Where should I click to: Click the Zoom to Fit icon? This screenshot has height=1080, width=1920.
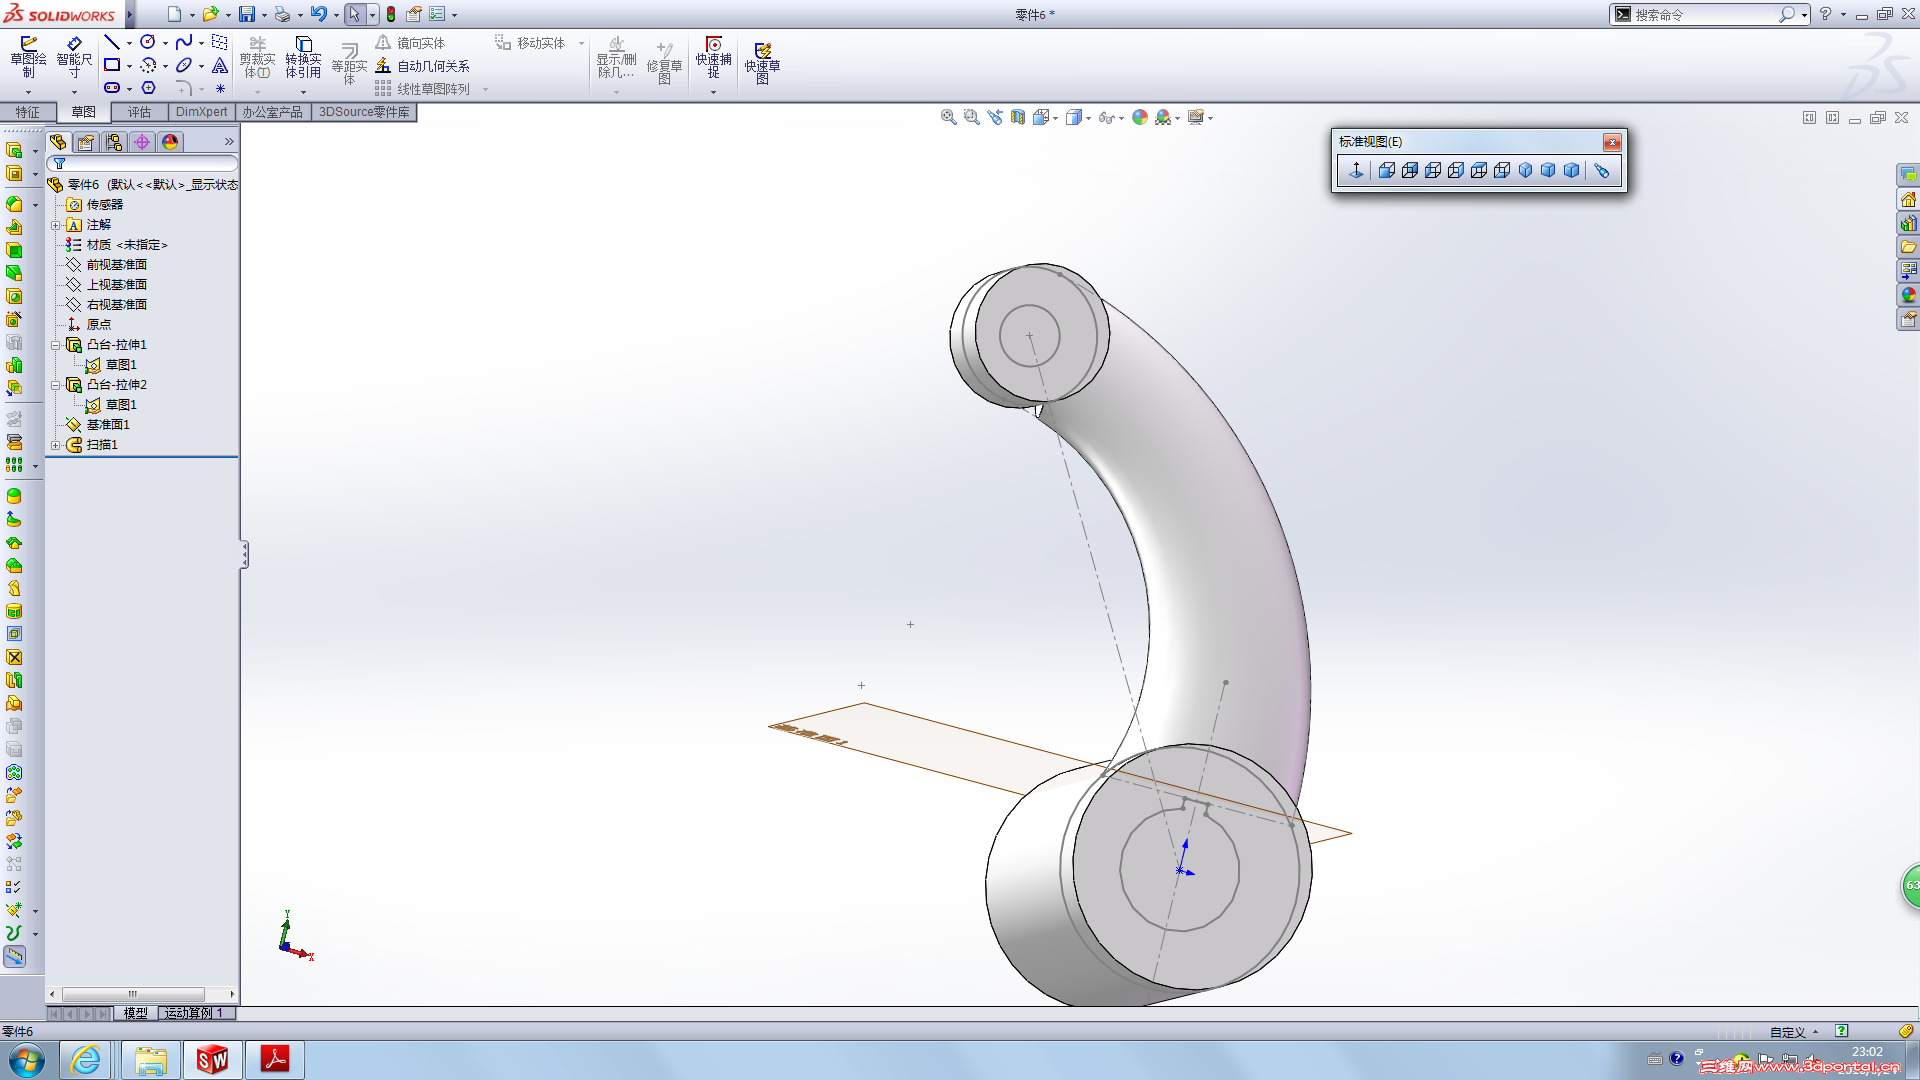[x=948, y=117]
